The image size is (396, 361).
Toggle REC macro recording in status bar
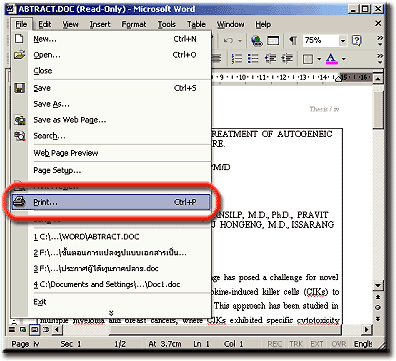pos(275,344)
